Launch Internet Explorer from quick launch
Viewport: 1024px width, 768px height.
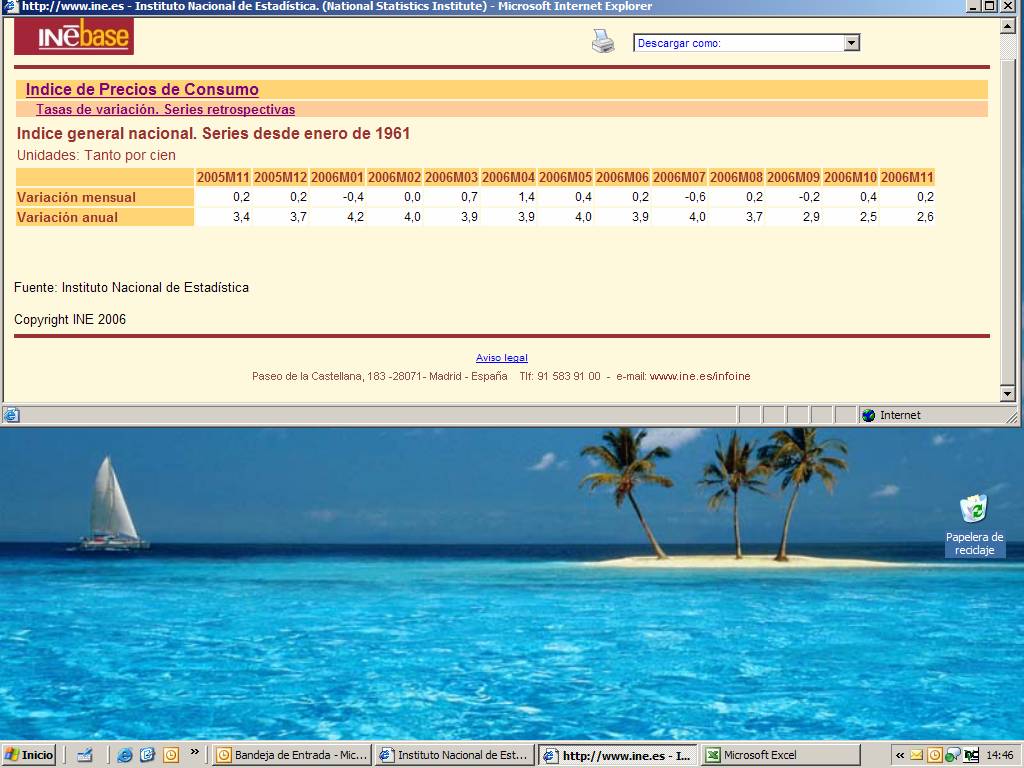coord(125,755)
